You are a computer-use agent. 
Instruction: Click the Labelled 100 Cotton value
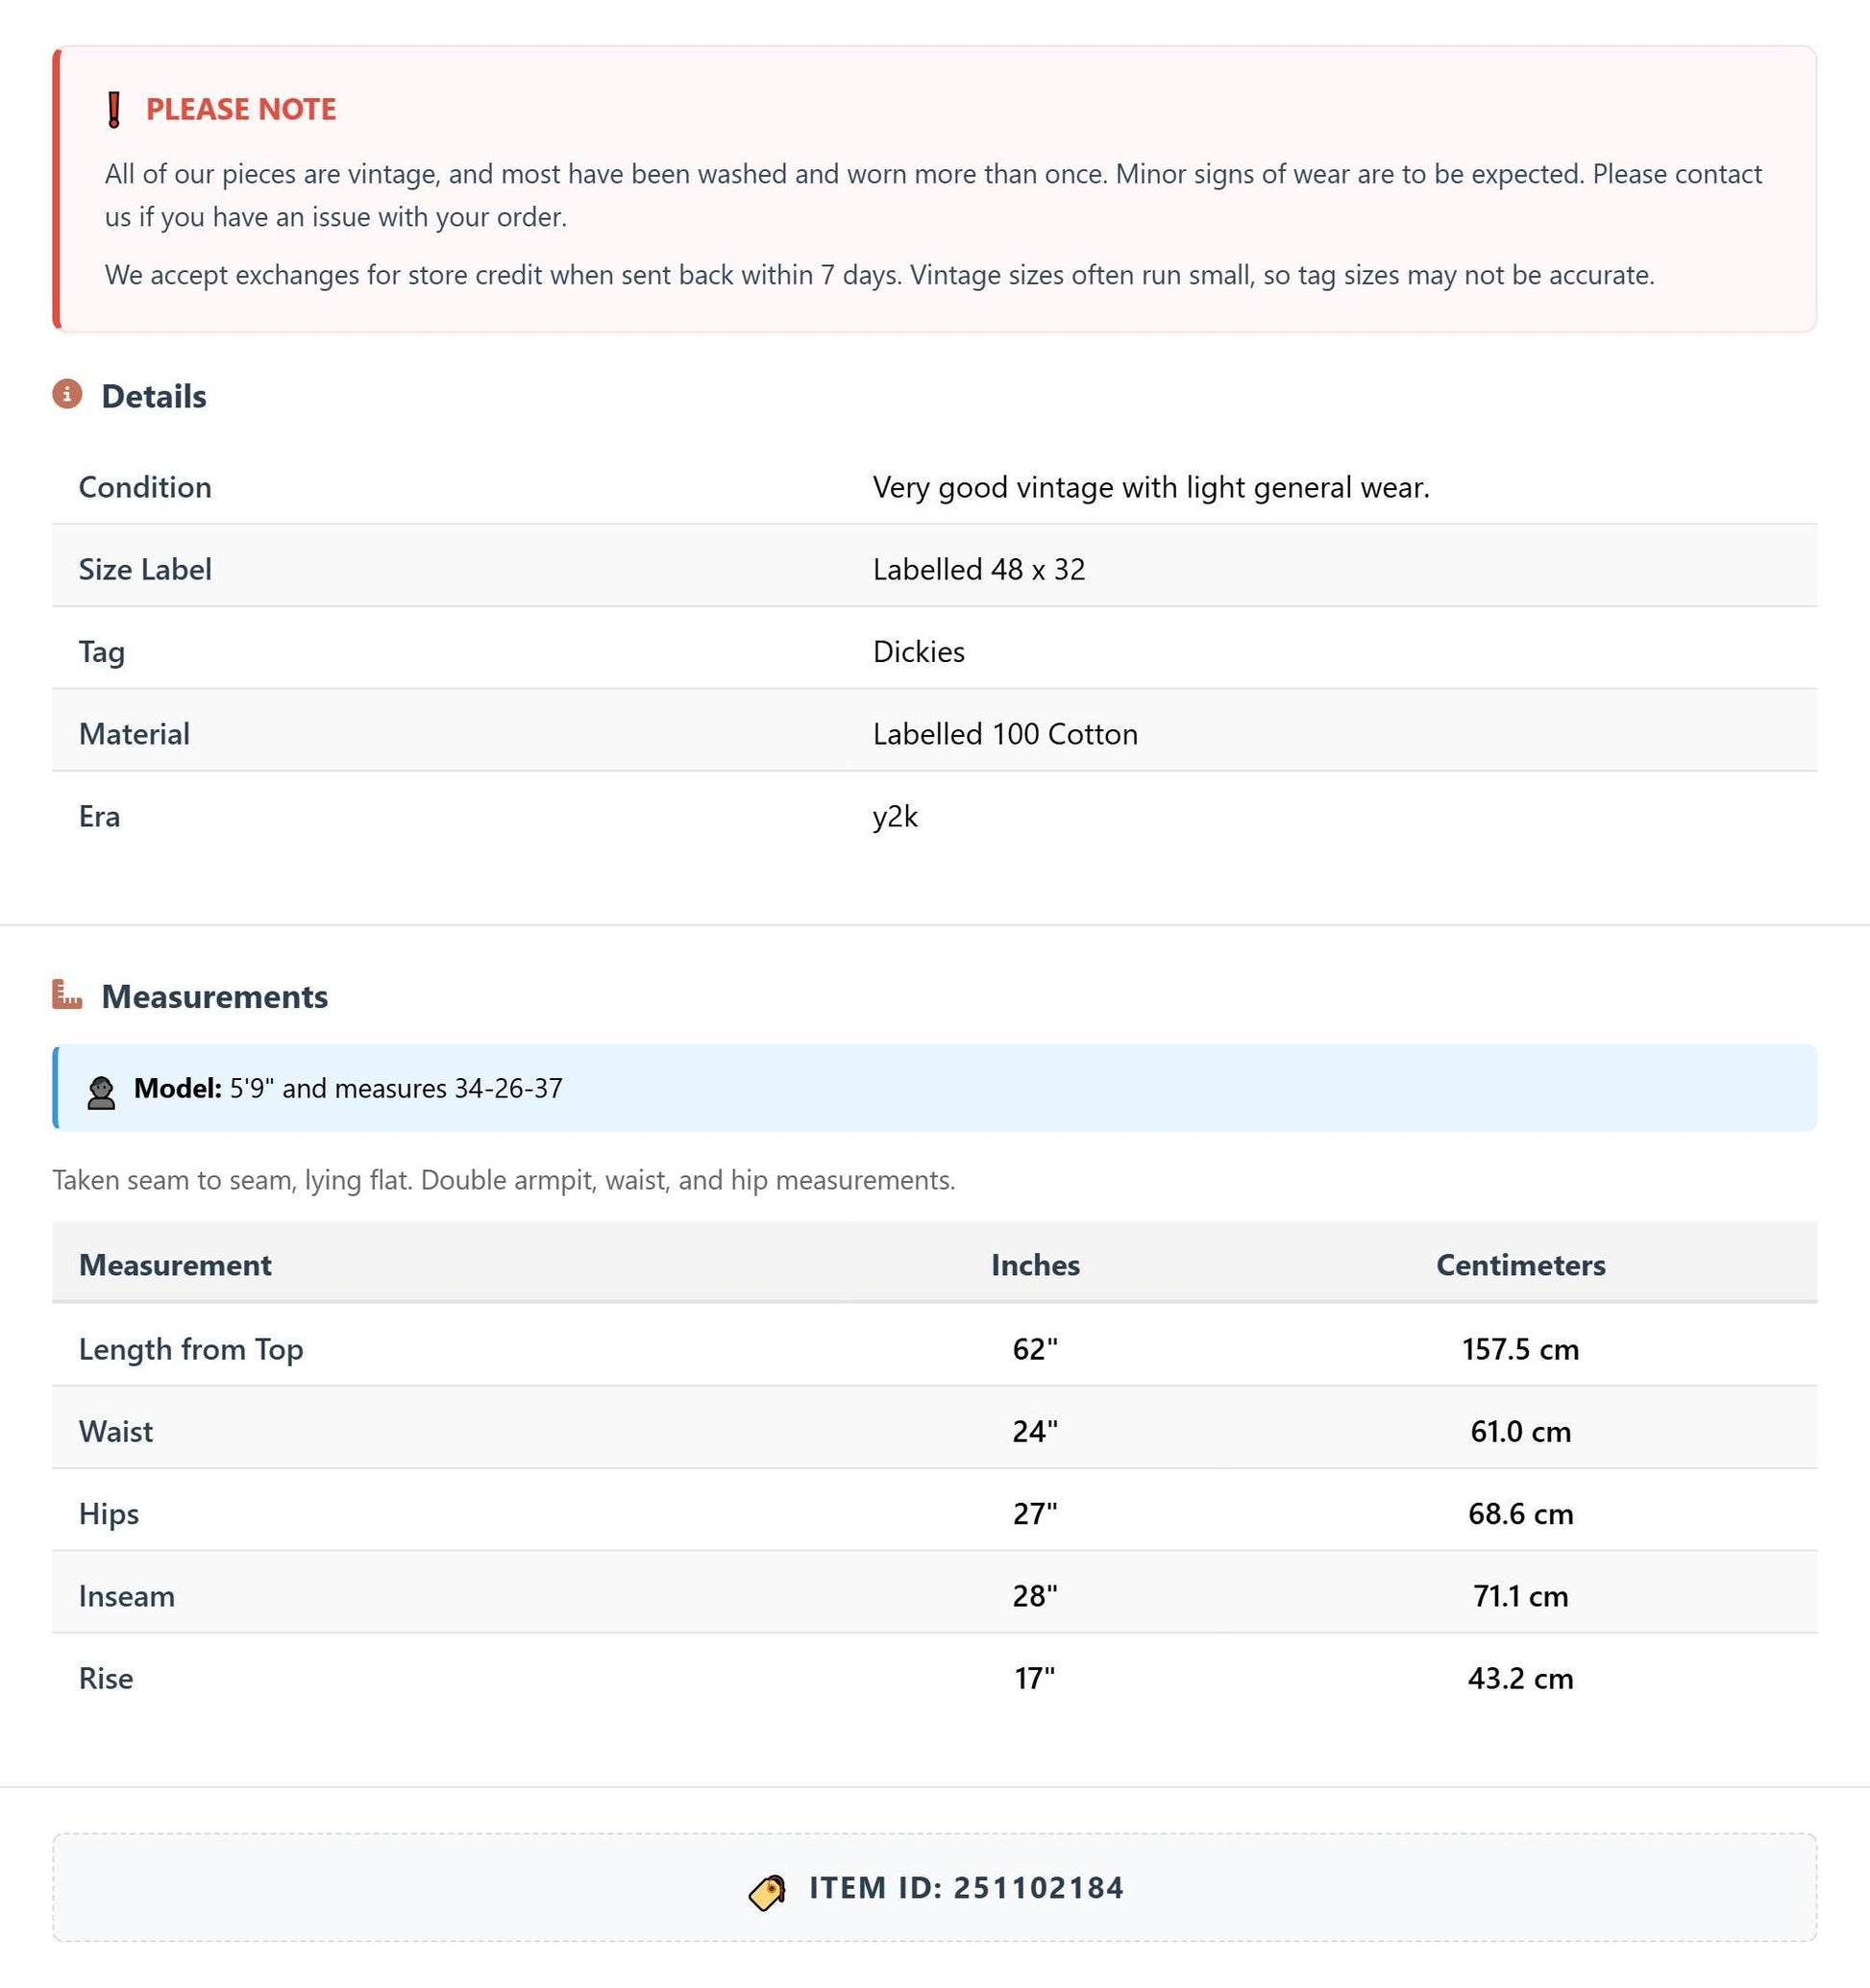pyautogui.click(x=1005, y=734)
